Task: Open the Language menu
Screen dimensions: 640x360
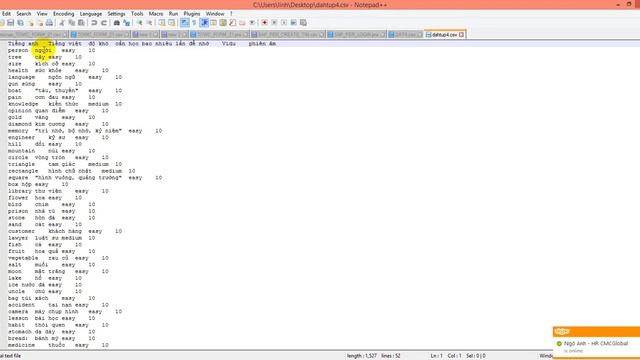Action: (91, 13)
